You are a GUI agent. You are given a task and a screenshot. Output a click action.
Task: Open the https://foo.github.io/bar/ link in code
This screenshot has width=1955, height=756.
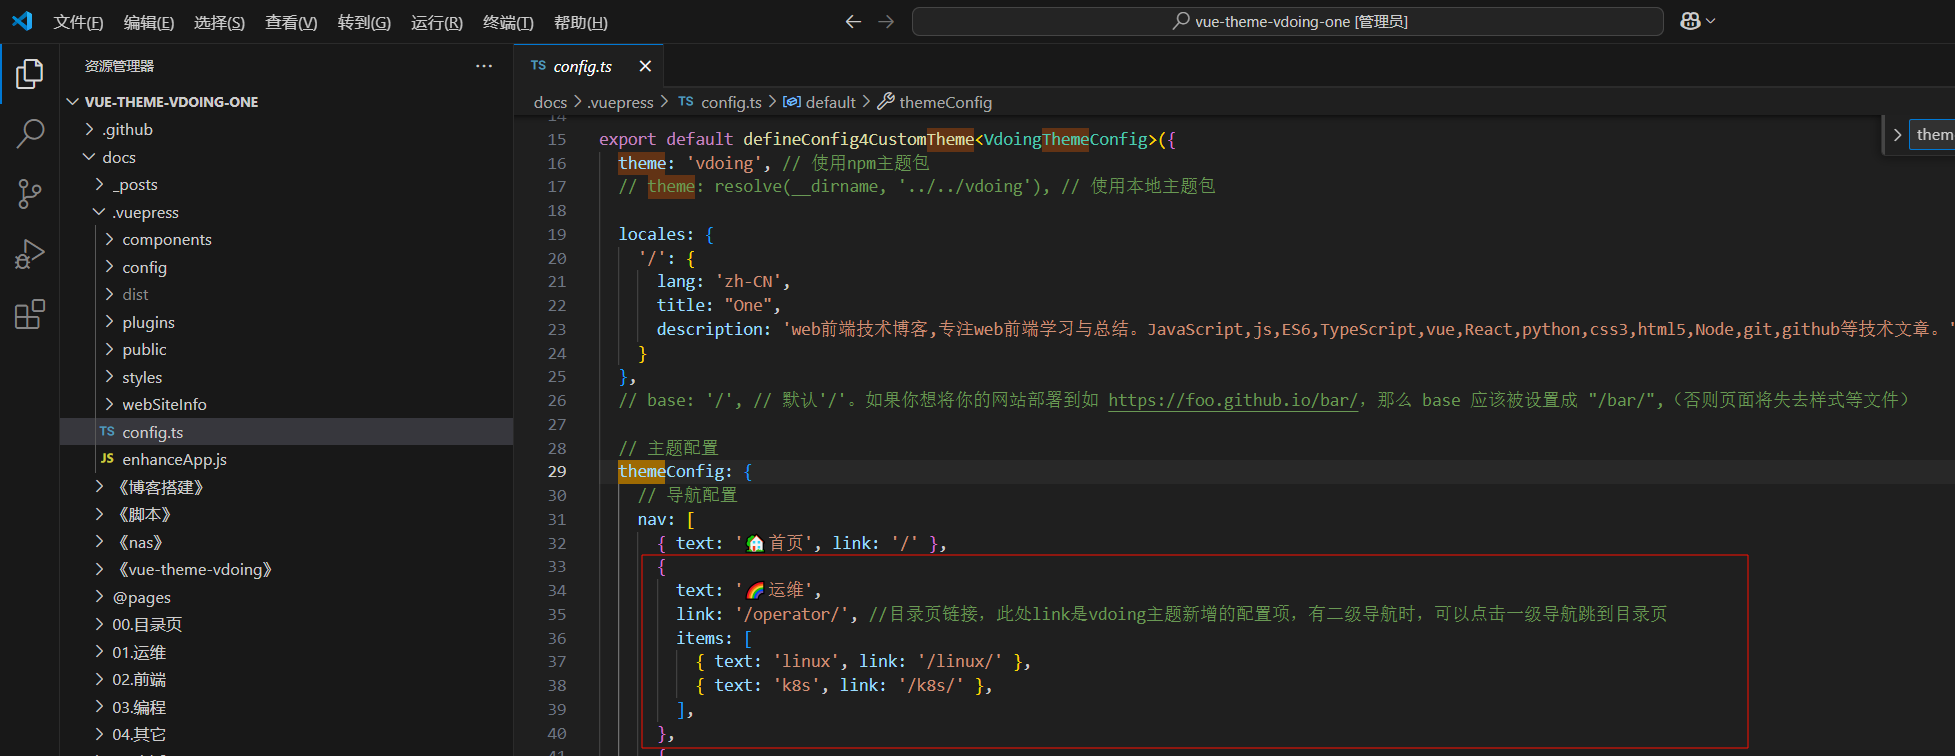(x=1233, y=400)
